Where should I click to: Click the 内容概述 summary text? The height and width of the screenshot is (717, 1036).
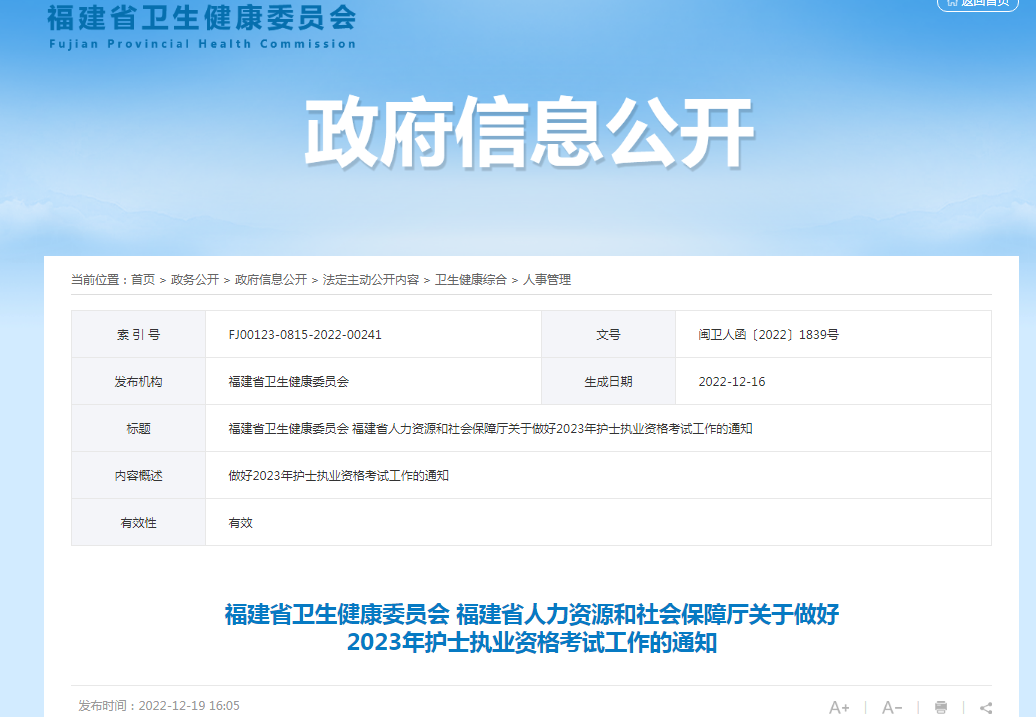point(338,475)
